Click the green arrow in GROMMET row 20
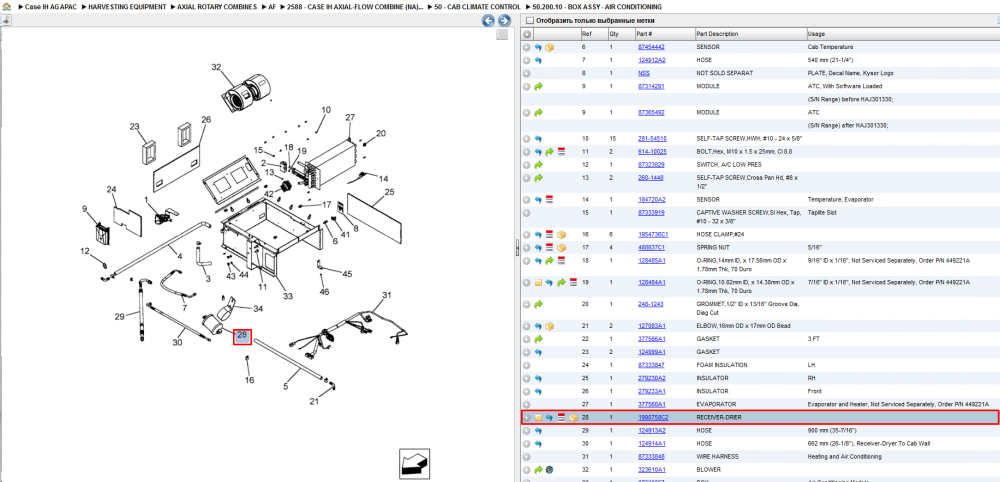Image resolution: width=1000 pixels, height=482 pixels. tap(538, 304)
